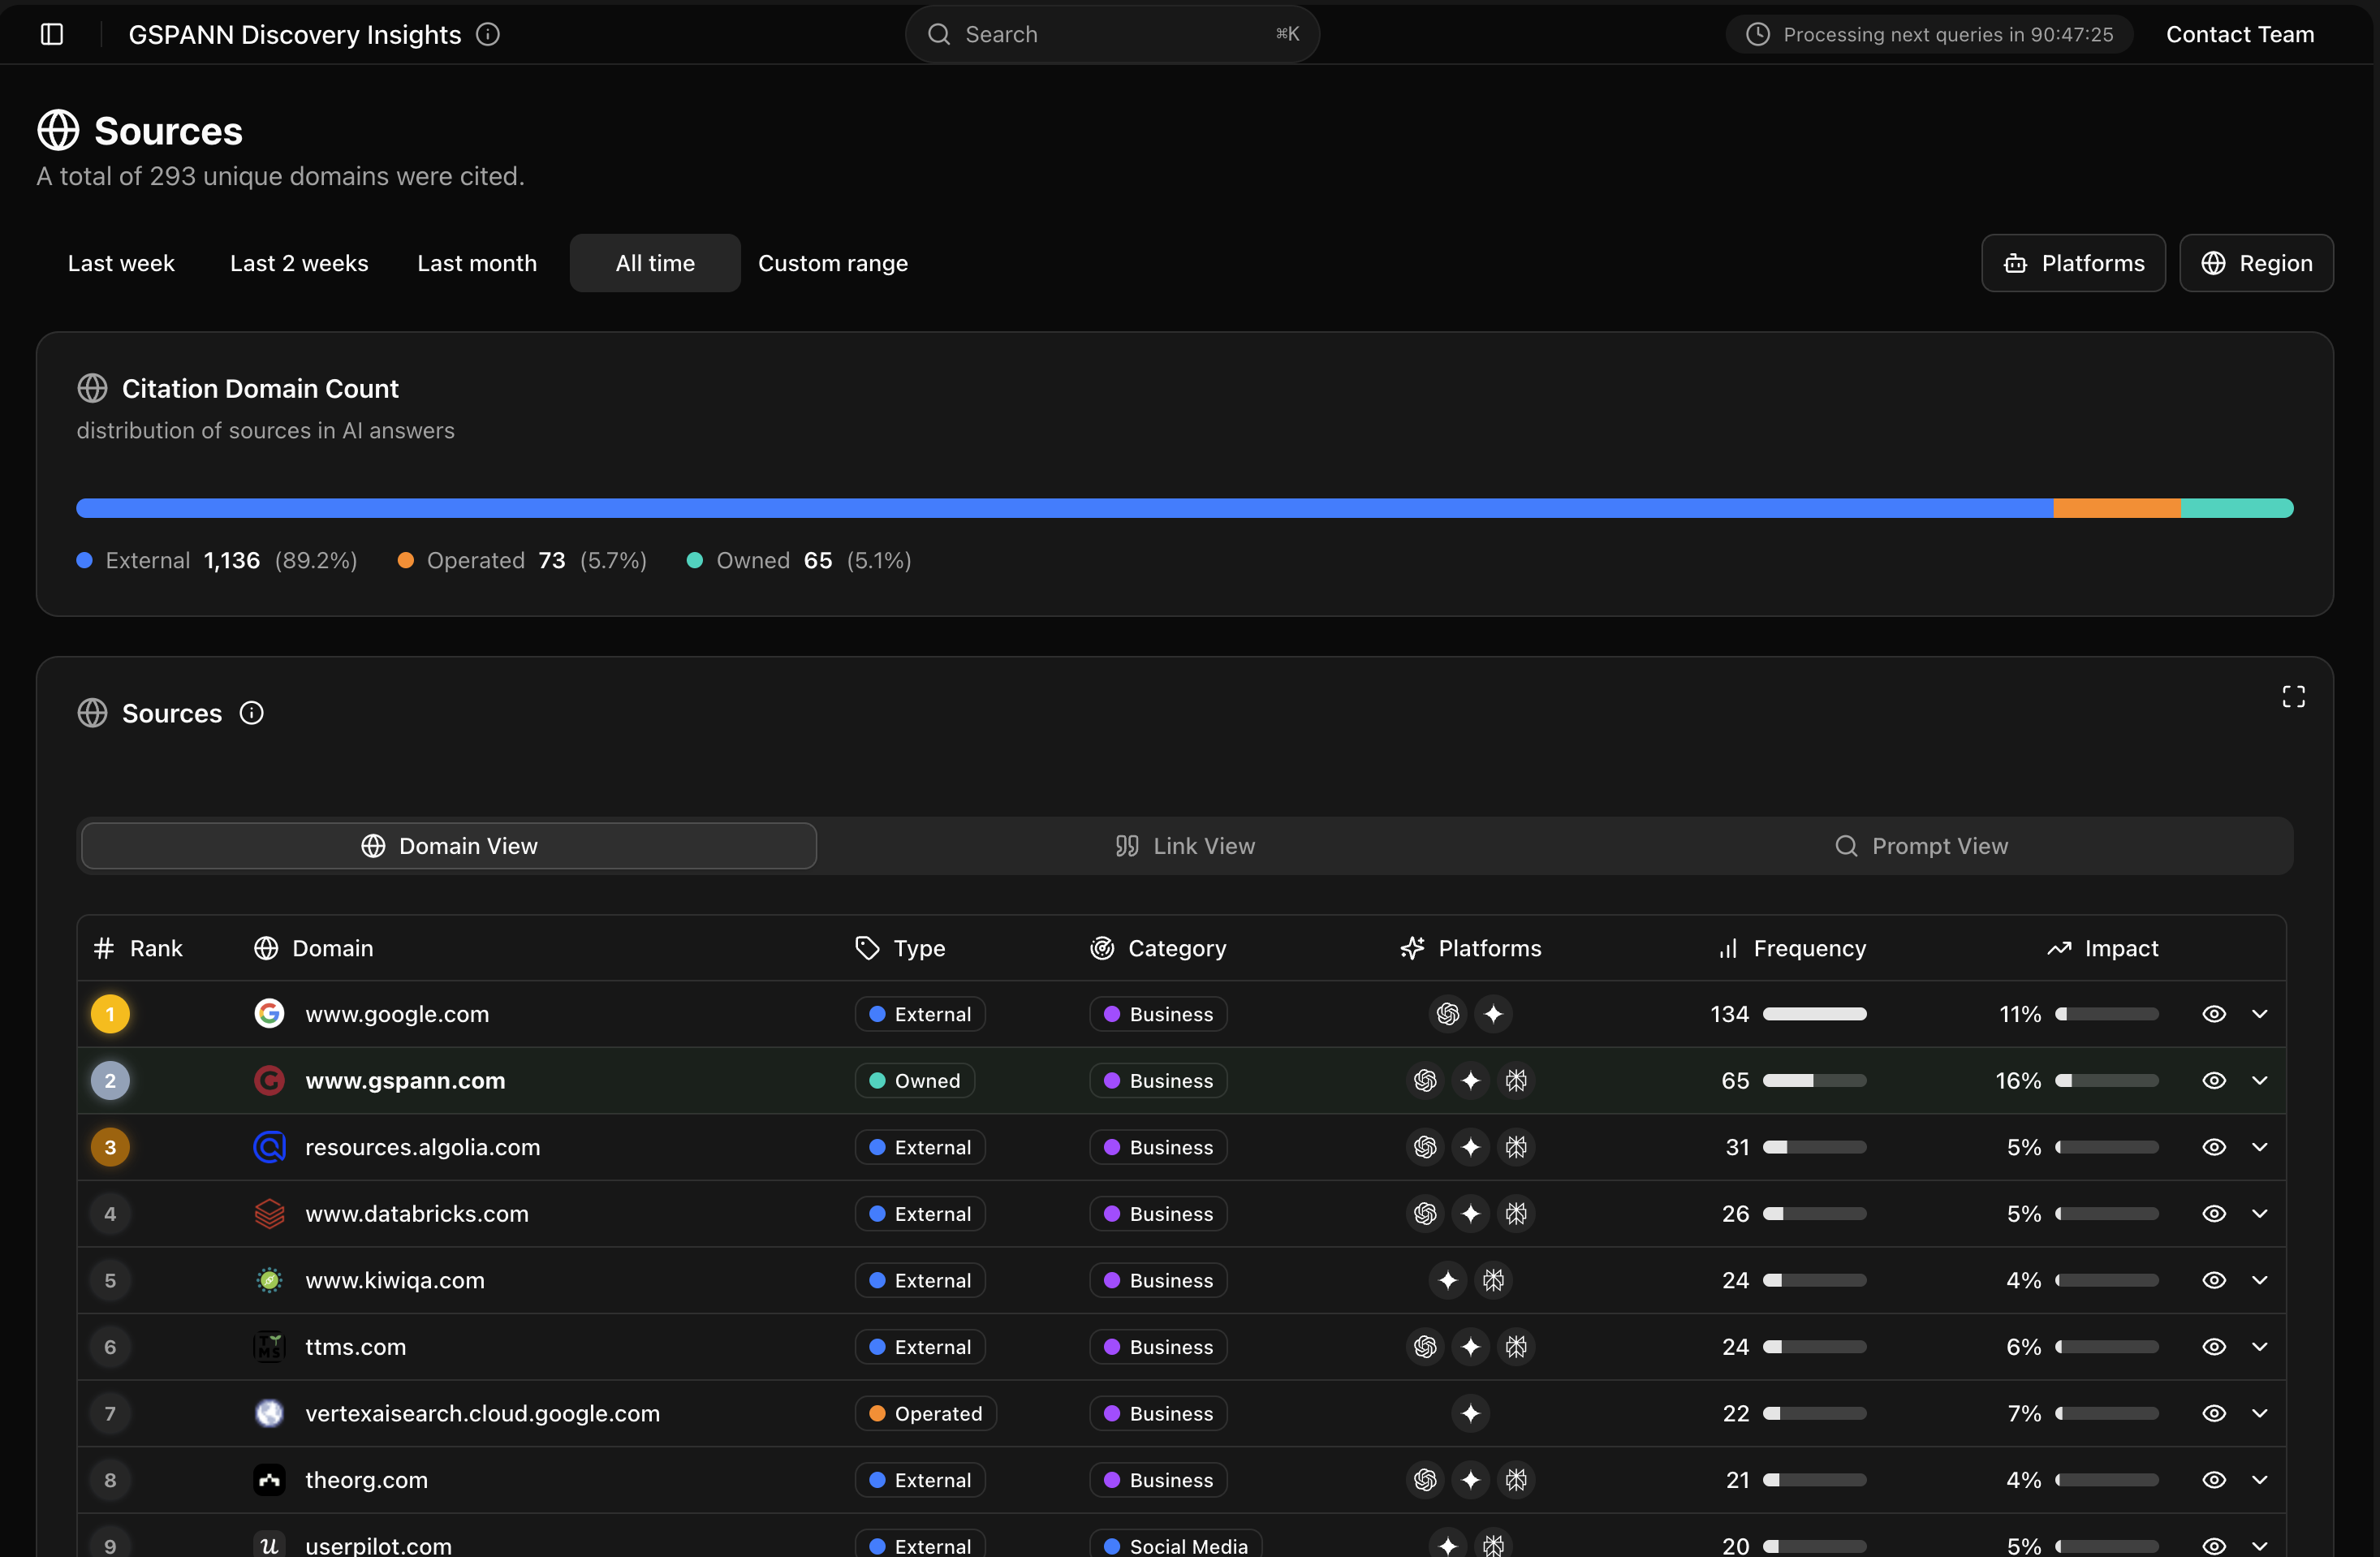Switch to Prompt View tab
The image size is (2380, 1557).
(x=1921, y=846)
